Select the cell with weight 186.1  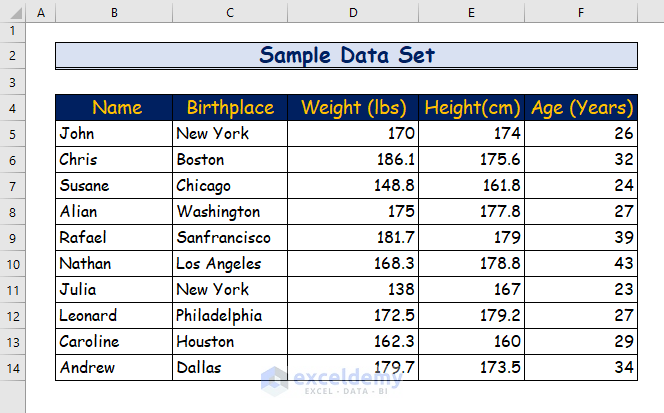tap(353, 160)
